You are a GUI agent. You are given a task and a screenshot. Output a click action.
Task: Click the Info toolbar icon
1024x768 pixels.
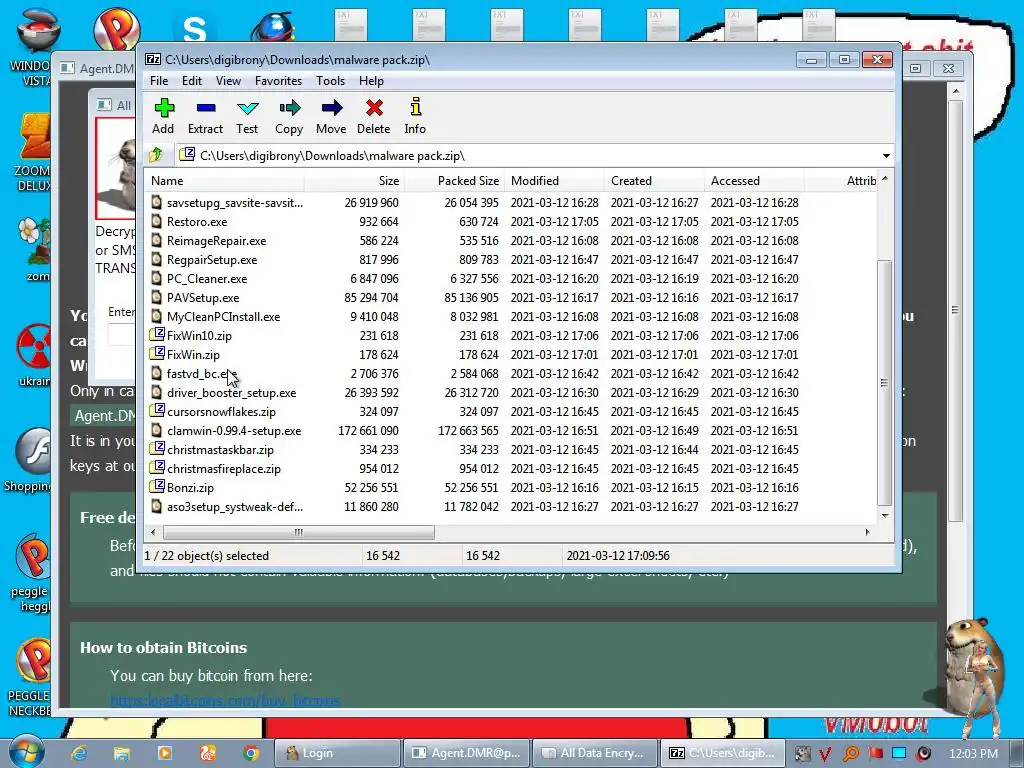point(415,107)
